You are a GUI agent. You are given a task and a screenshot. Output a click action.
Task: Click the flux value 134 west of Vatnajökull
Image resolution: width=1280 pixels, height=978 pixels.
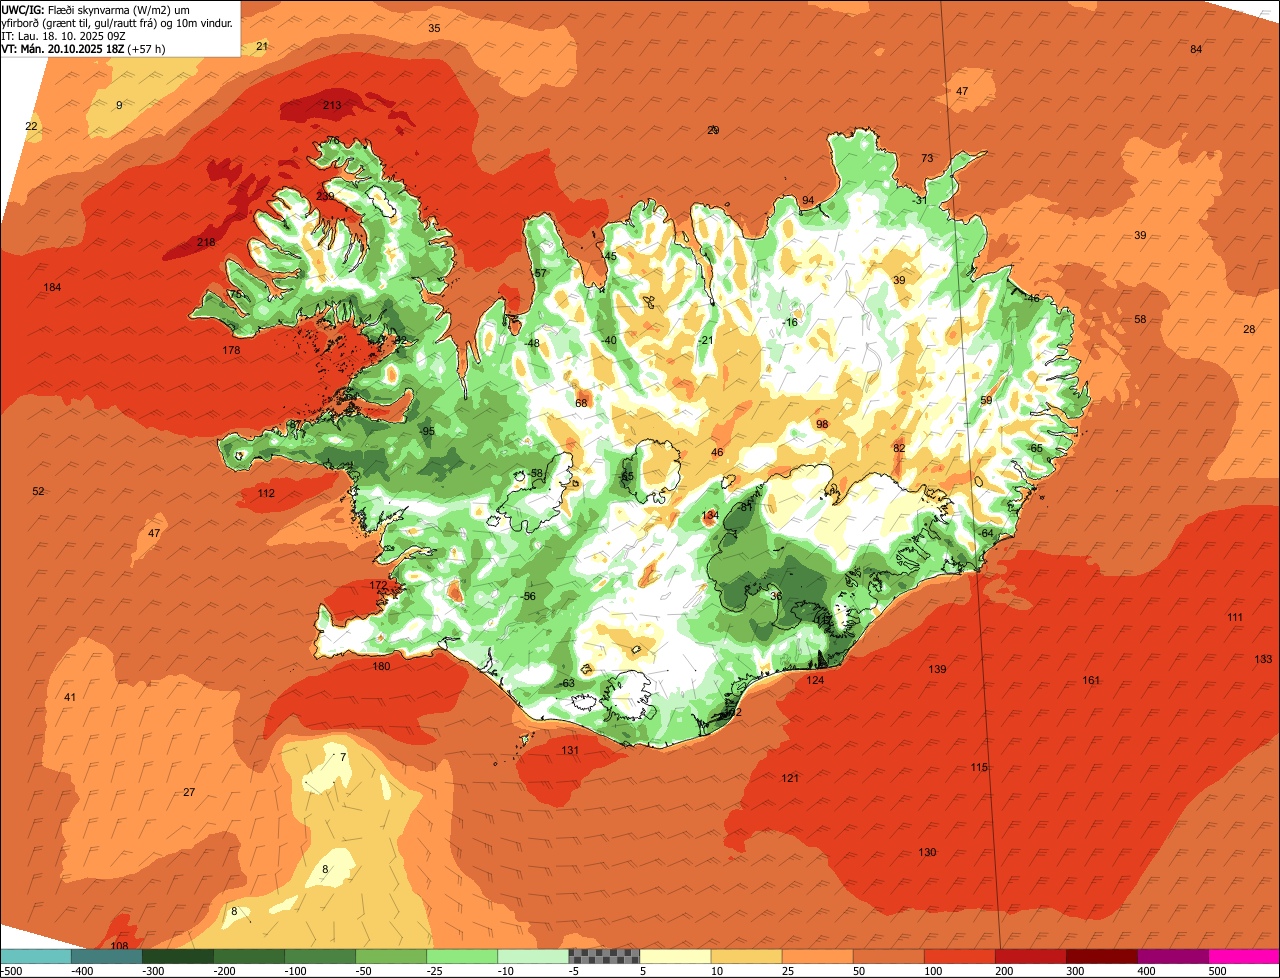point(710,515)
